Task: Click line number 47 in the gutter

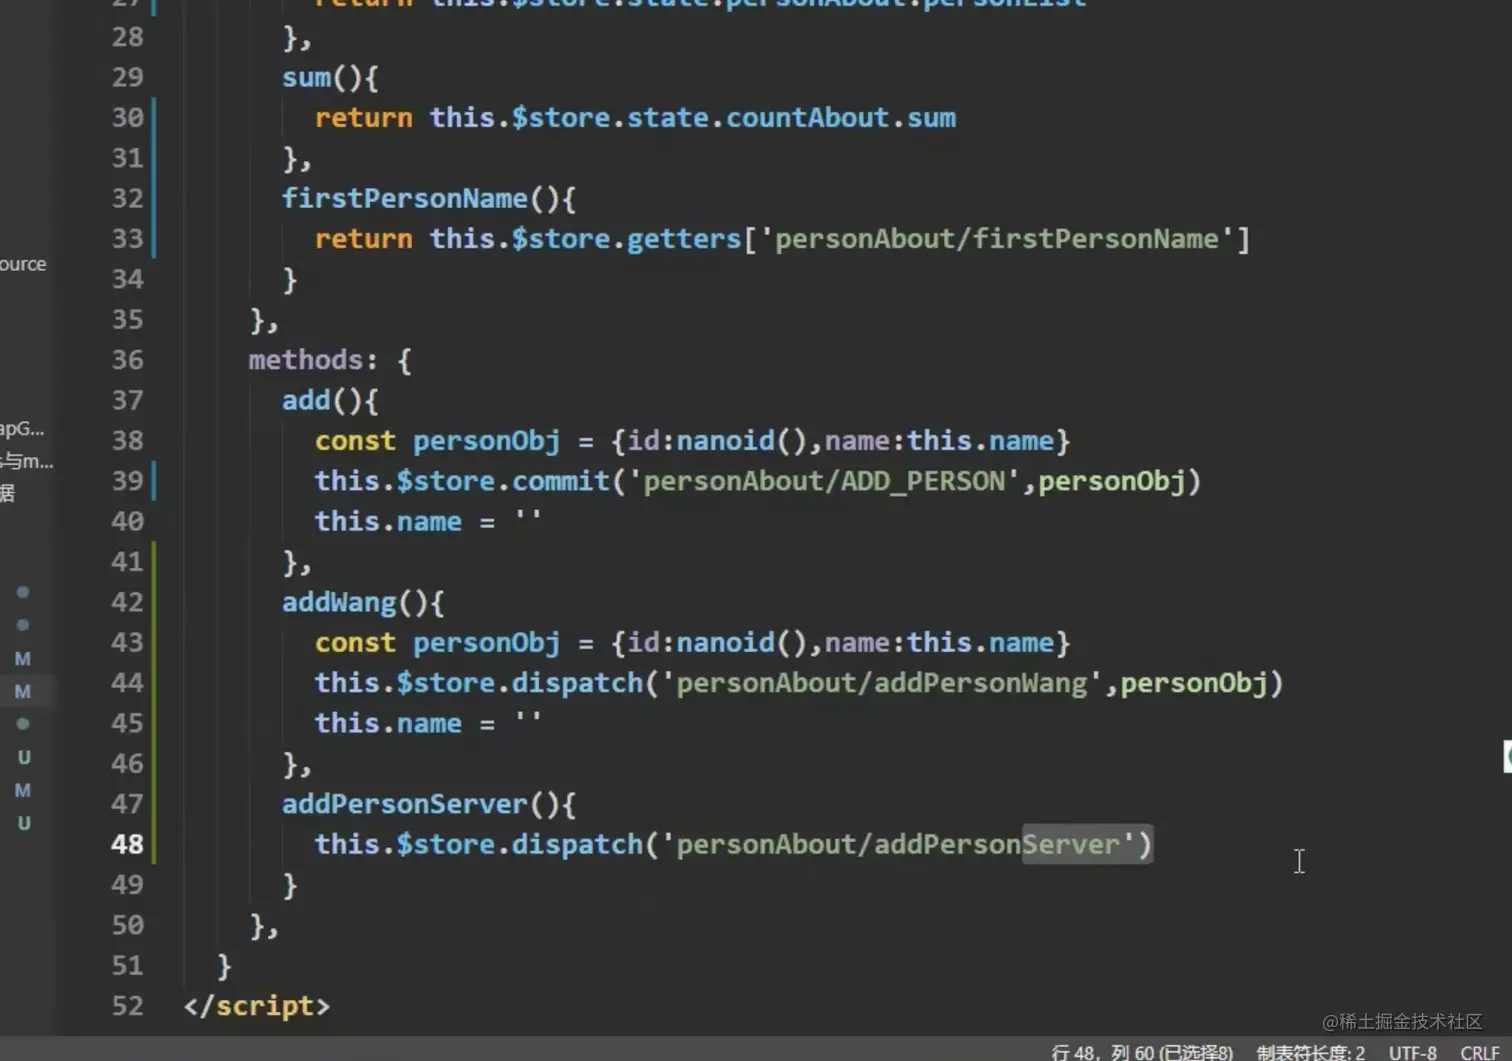Action: (127, 804)
